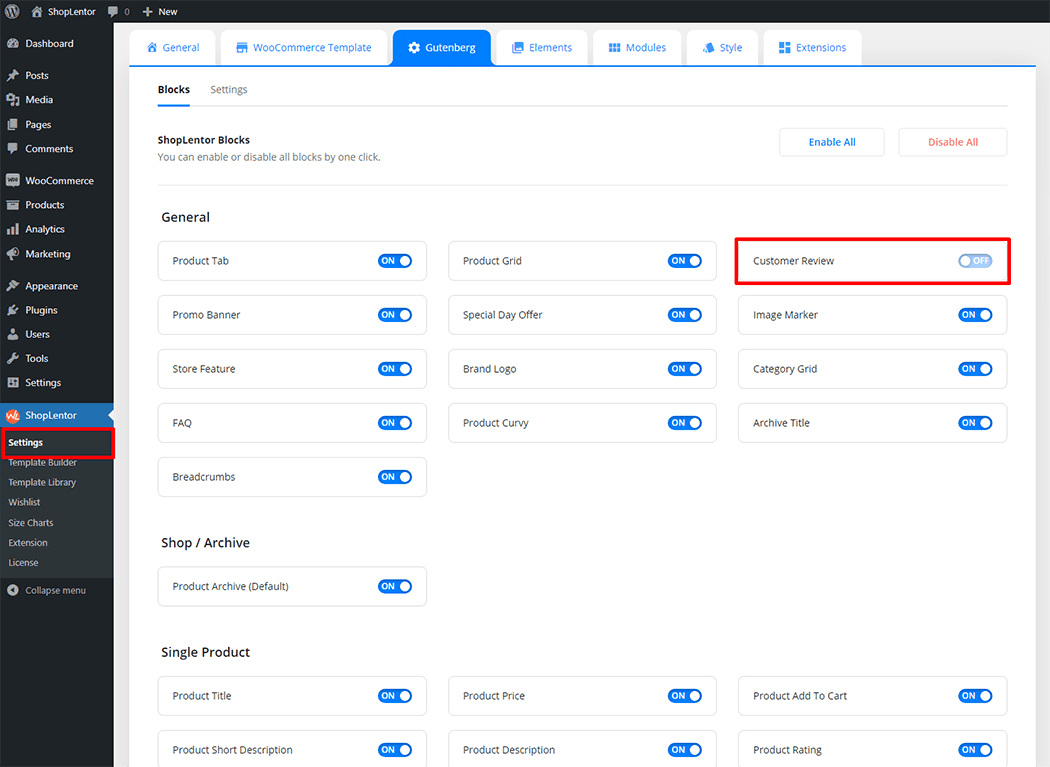Image resolution: width=1050 pixels, height=767 pixels.
Task: Click the Appearance paintbrush icon
Action: 13,286
